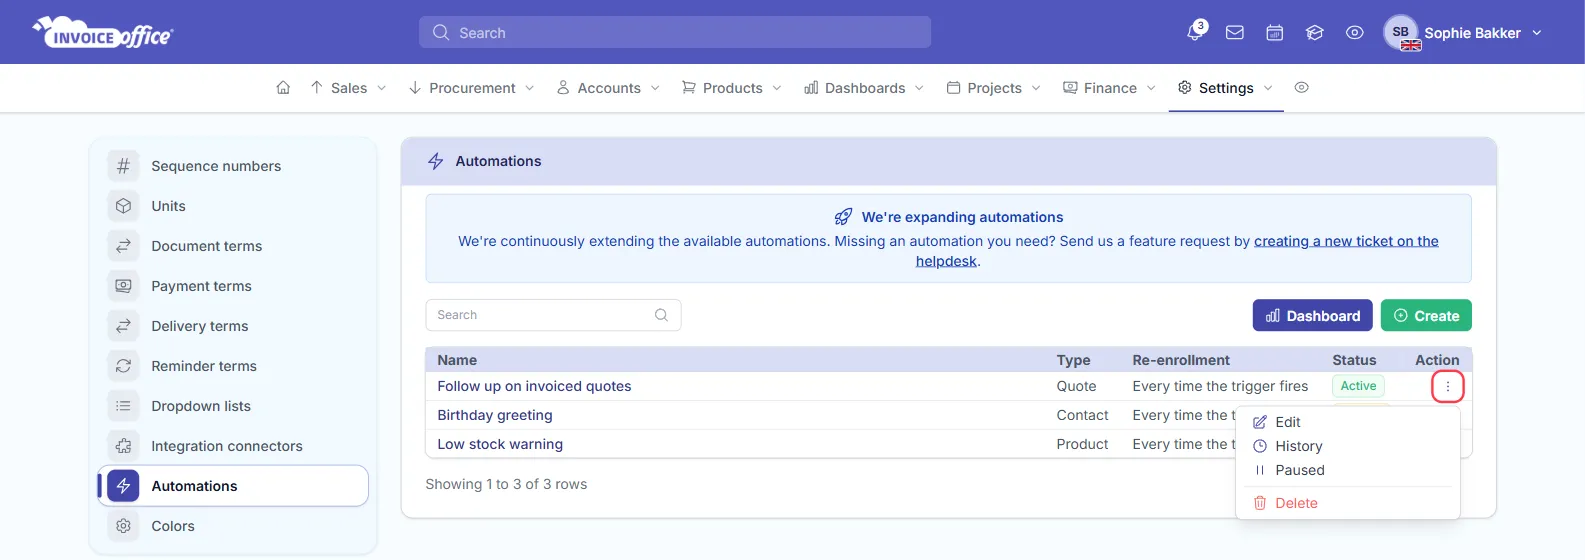Expand the Procurement menu
The width and height of the screenshot is (1585, 560).
pyautogui.click(x=471, y=88)
